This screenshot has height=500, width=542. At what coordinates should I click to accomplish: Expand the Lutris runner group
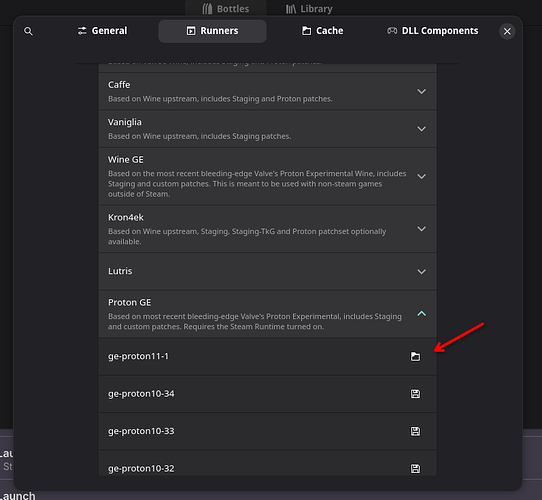click(x=268, y=271)
